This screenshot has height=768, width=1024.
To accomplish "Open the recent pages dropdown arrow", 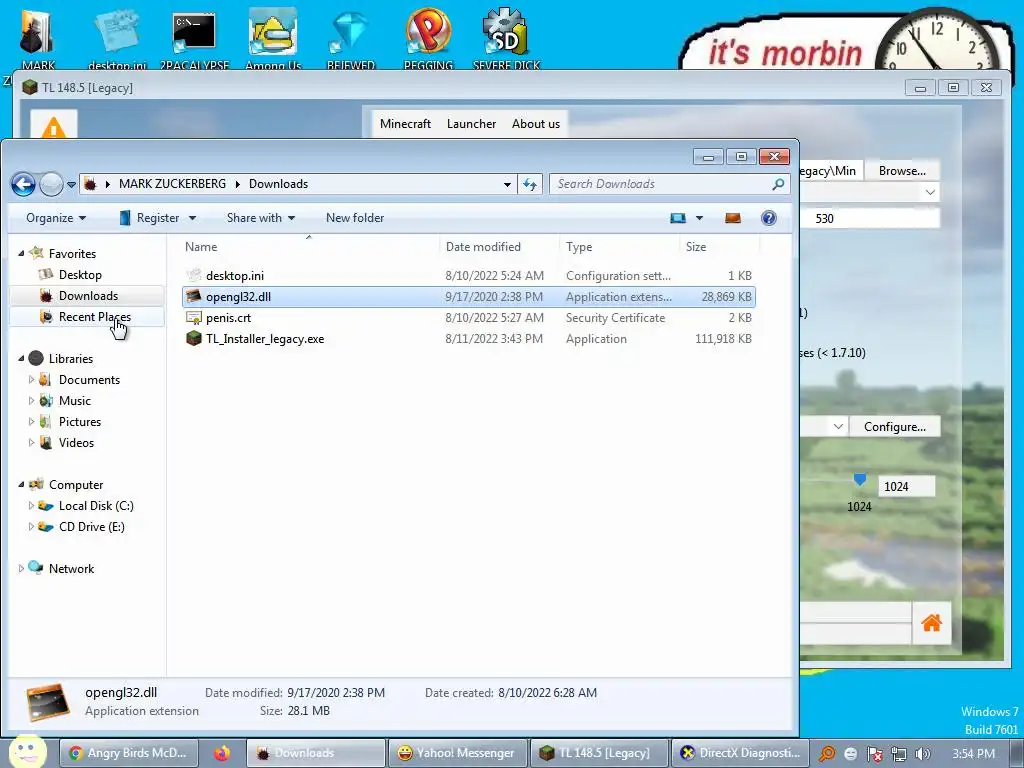I will (x=71, y=185).
